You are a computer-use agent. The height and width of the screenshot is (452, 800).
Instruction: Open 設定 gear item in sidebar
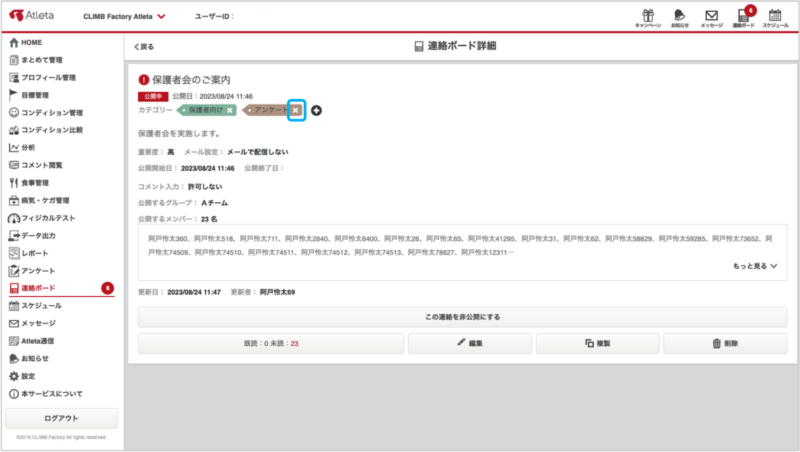click(x=29, y=376)
